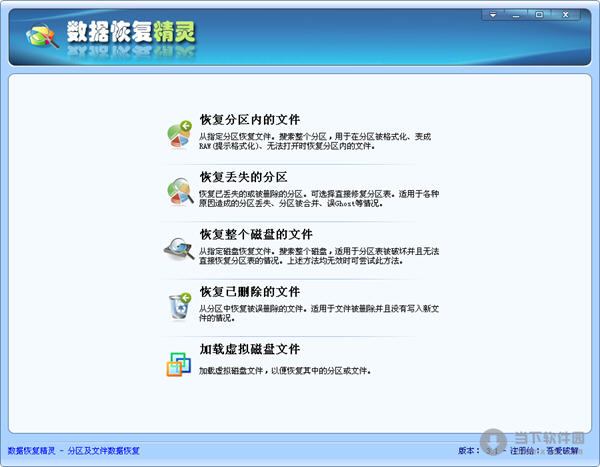The height and width of the screenshot is (467, 600).
Task: Click the app logo in title banner
Action: 42,36
